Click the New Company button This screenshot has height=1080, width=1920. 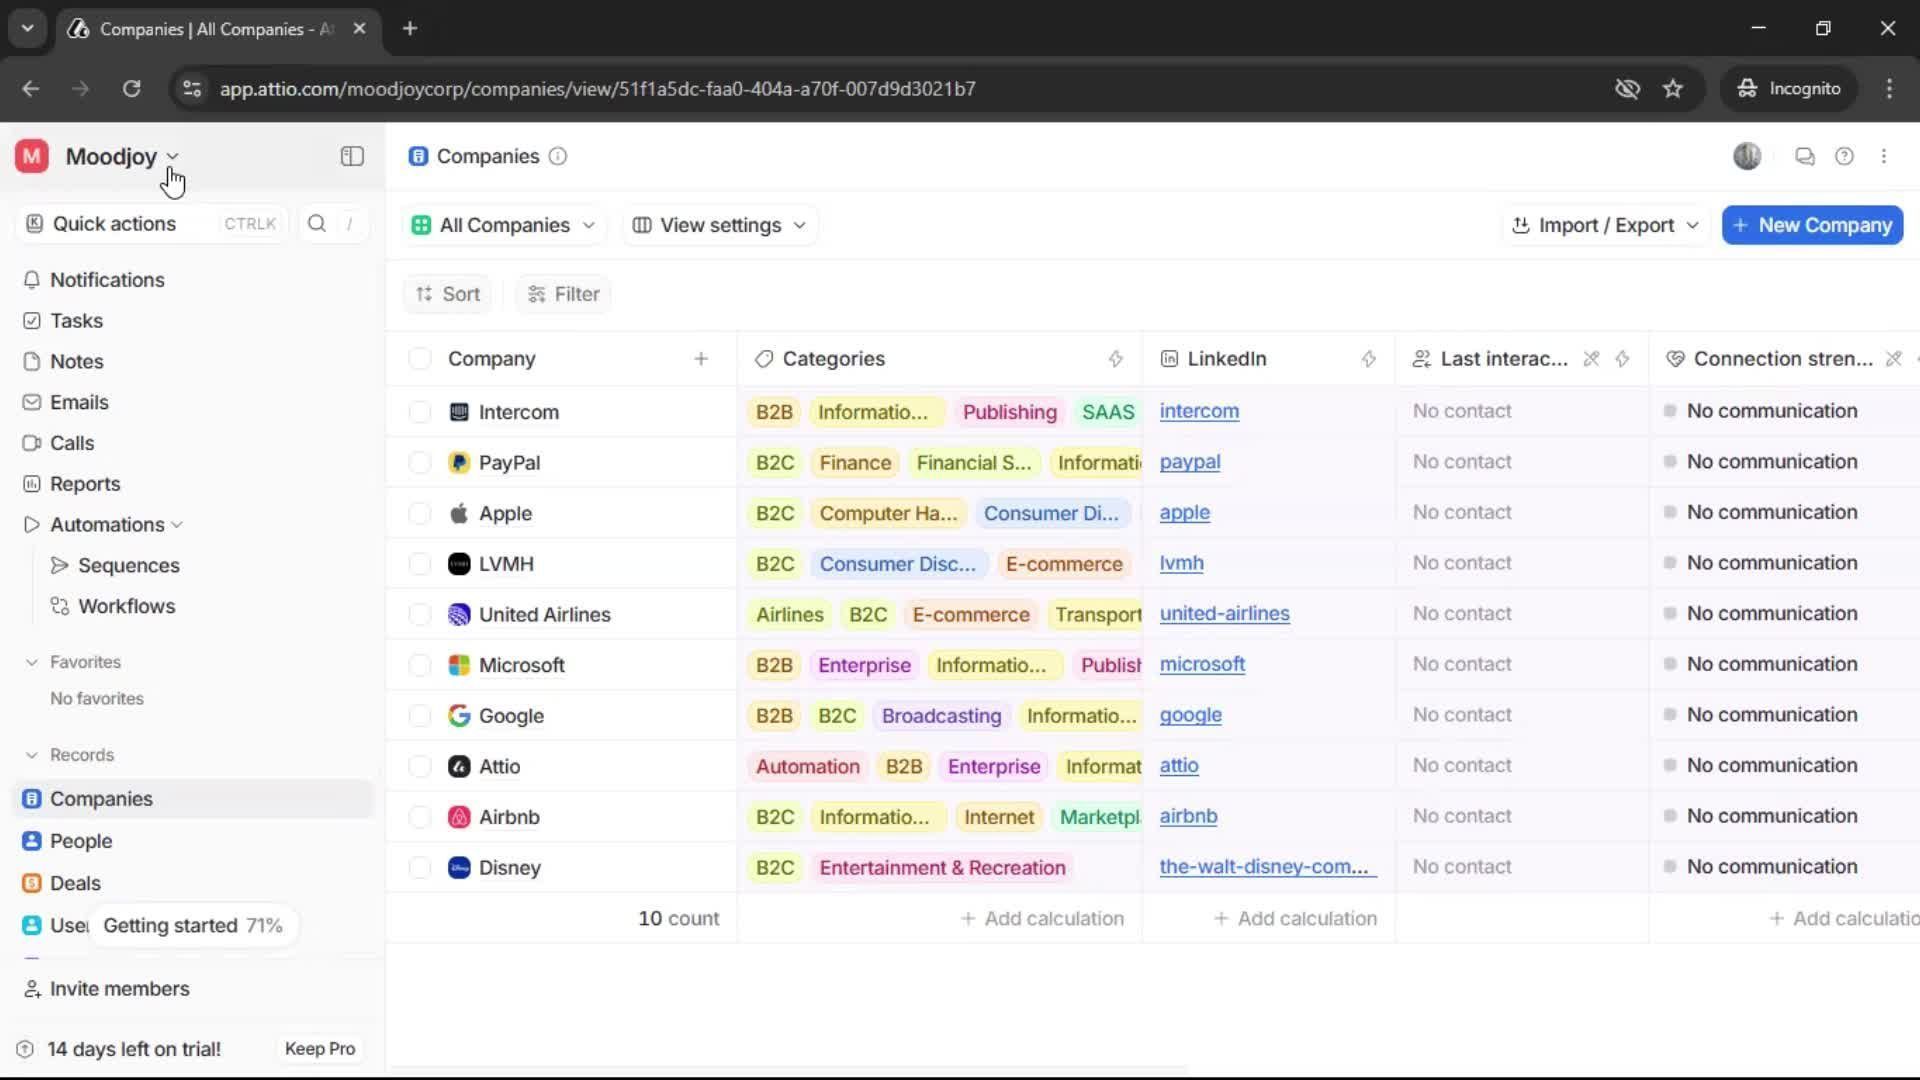tap(1812, 225)
